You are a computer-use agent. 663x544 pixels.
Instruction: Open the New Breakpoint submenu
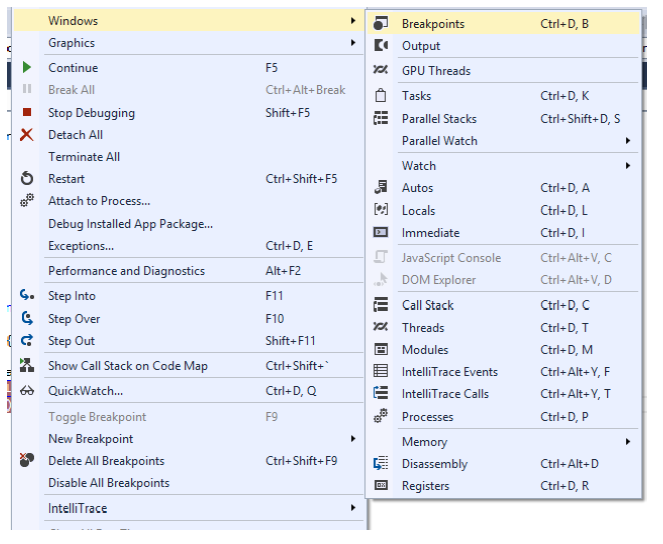353,439
